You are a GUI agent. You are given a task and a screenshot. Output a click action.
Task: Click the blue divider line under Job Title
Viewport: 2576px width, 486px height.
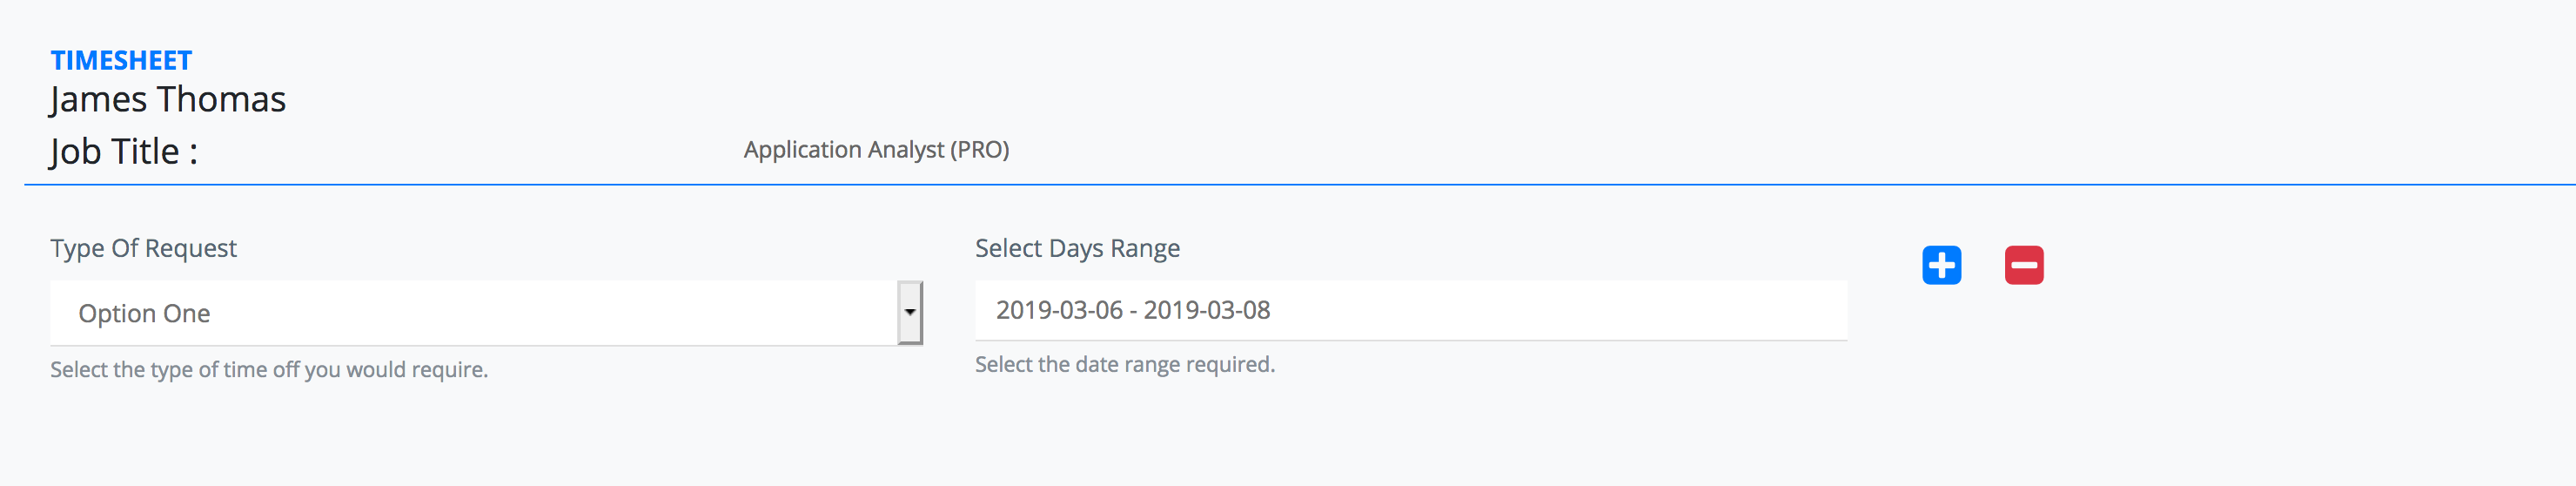[1300, 184]
